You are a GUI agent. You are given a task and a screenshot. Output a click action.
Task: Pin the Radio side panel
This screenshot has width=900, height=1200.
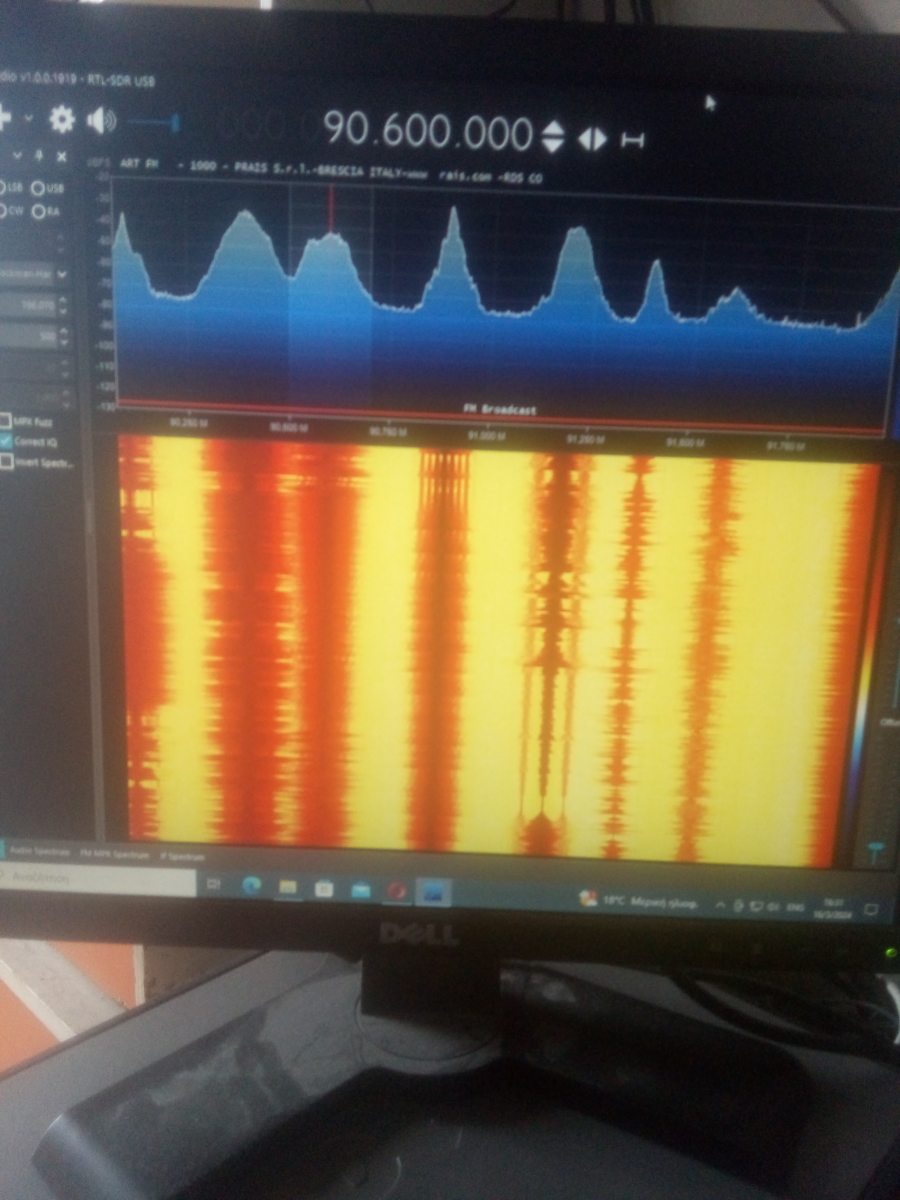point(39,156)
